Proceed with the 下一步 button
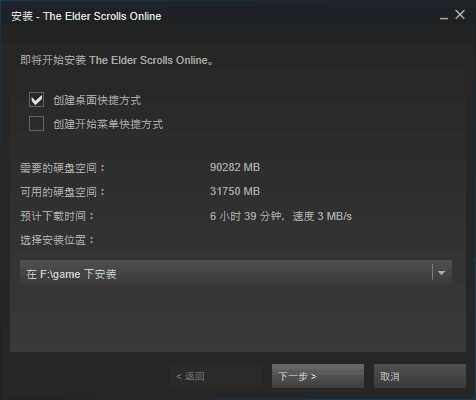Image resolution: width=476 pixels, height=400 pixels. click(318, 376)
